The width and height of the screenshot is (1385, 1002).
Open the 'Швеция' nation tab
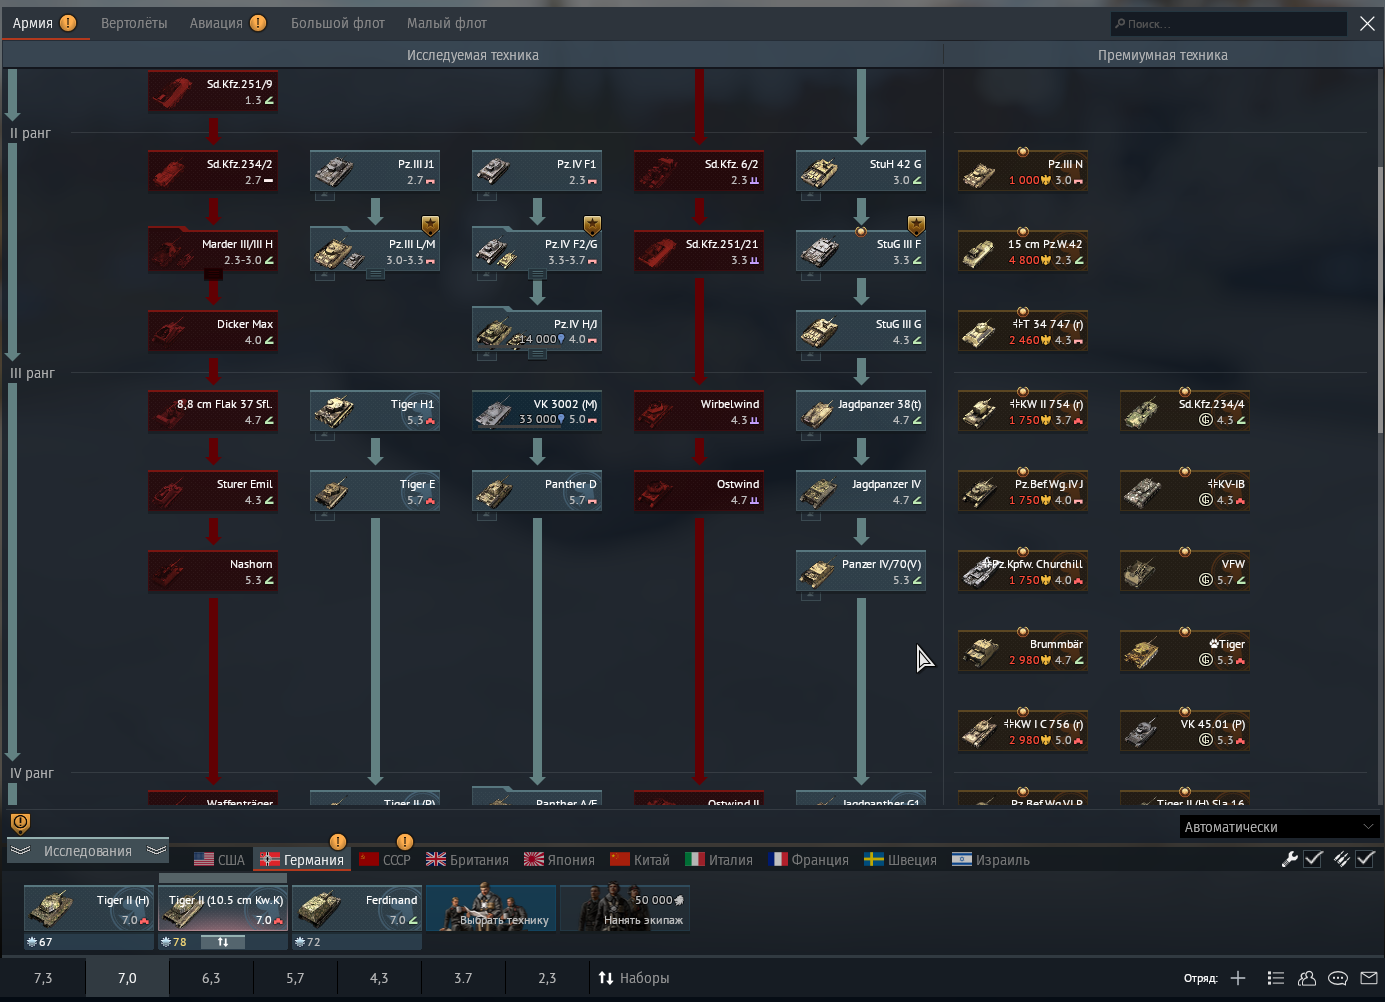pyautogui.click(x=900, y=860)
